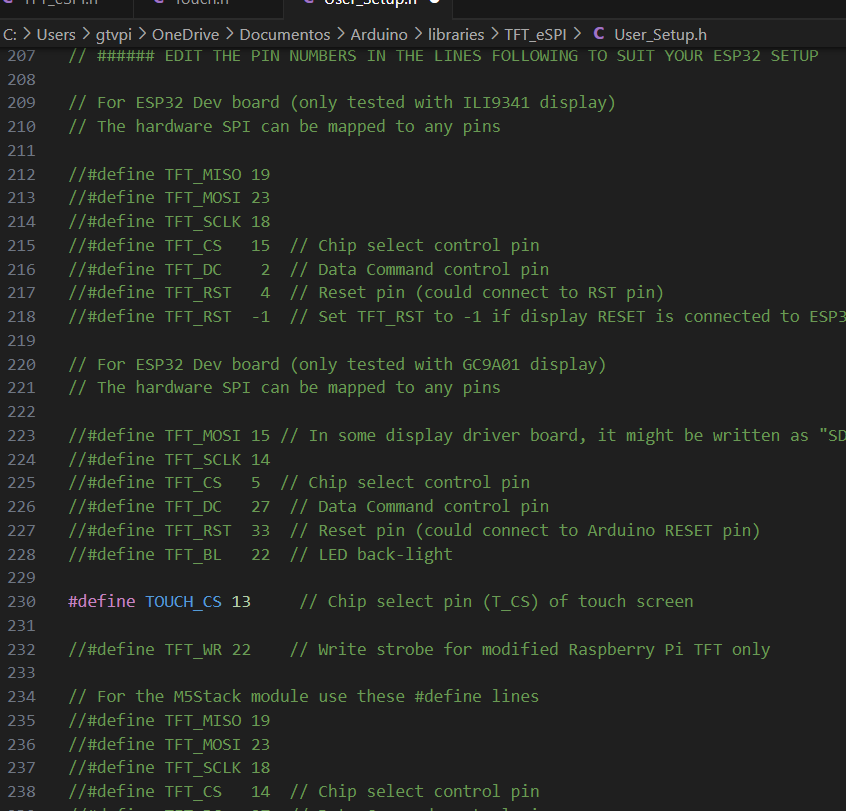This screenshot has width=846, height=811.
Task: Place cursor on the TOUCH_CS macro name
Action: [x=183, y=601]
